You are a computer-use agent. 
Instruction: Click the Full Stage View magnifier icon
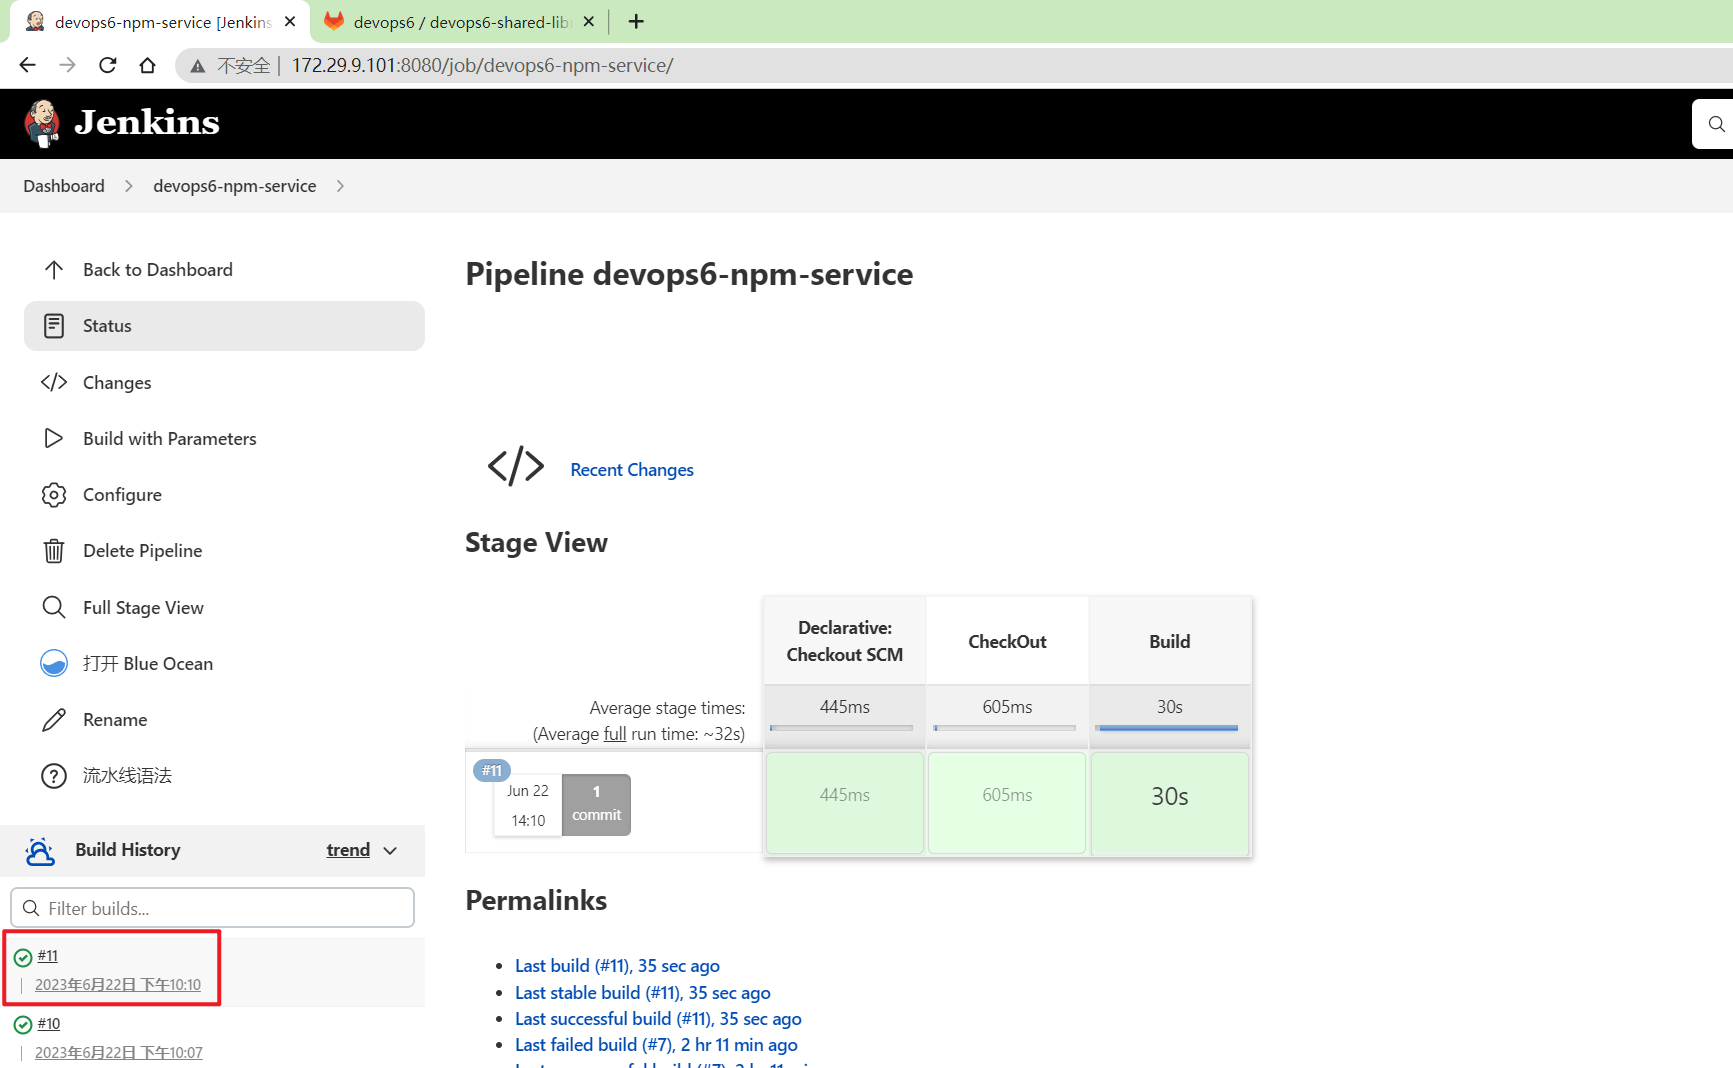tap(54, 607)
